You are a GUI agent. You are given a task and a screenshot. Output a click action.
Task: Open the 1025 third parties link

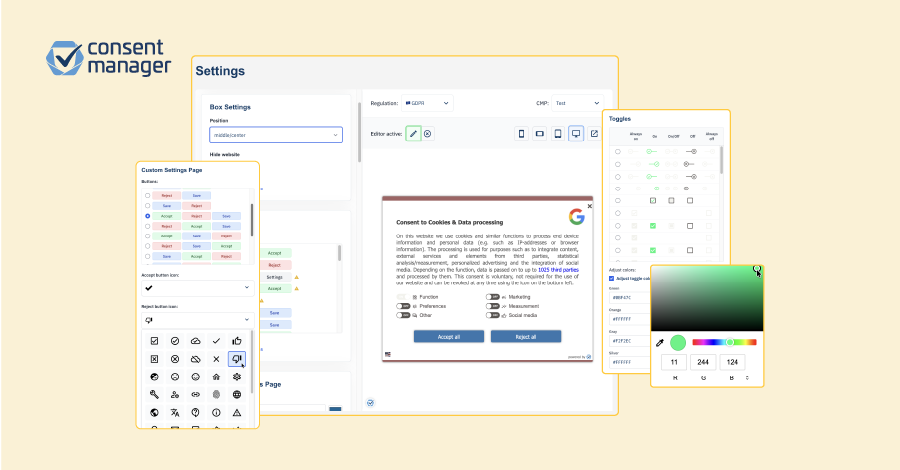pyautogui.click(x=558, y=270)
